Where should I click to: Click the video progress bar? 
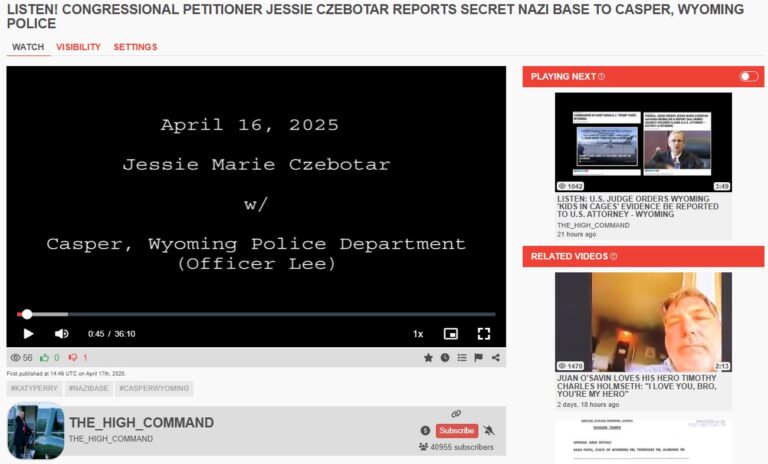coord(256,314)
